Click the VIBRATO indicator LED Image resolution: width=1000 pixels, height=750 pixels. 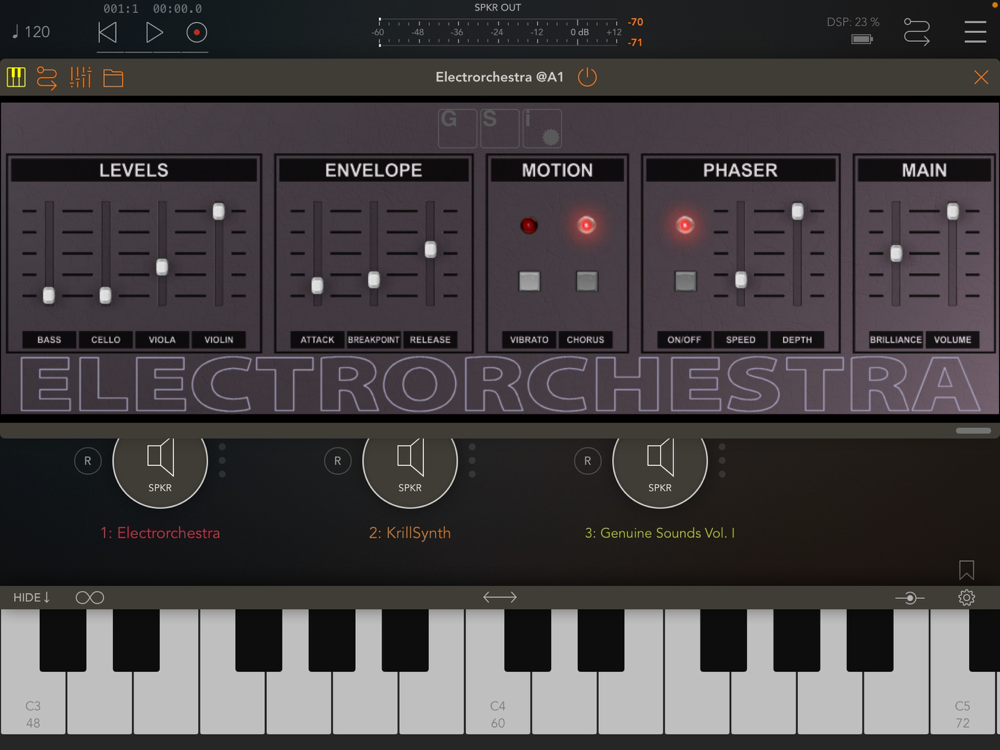(529, 225)
